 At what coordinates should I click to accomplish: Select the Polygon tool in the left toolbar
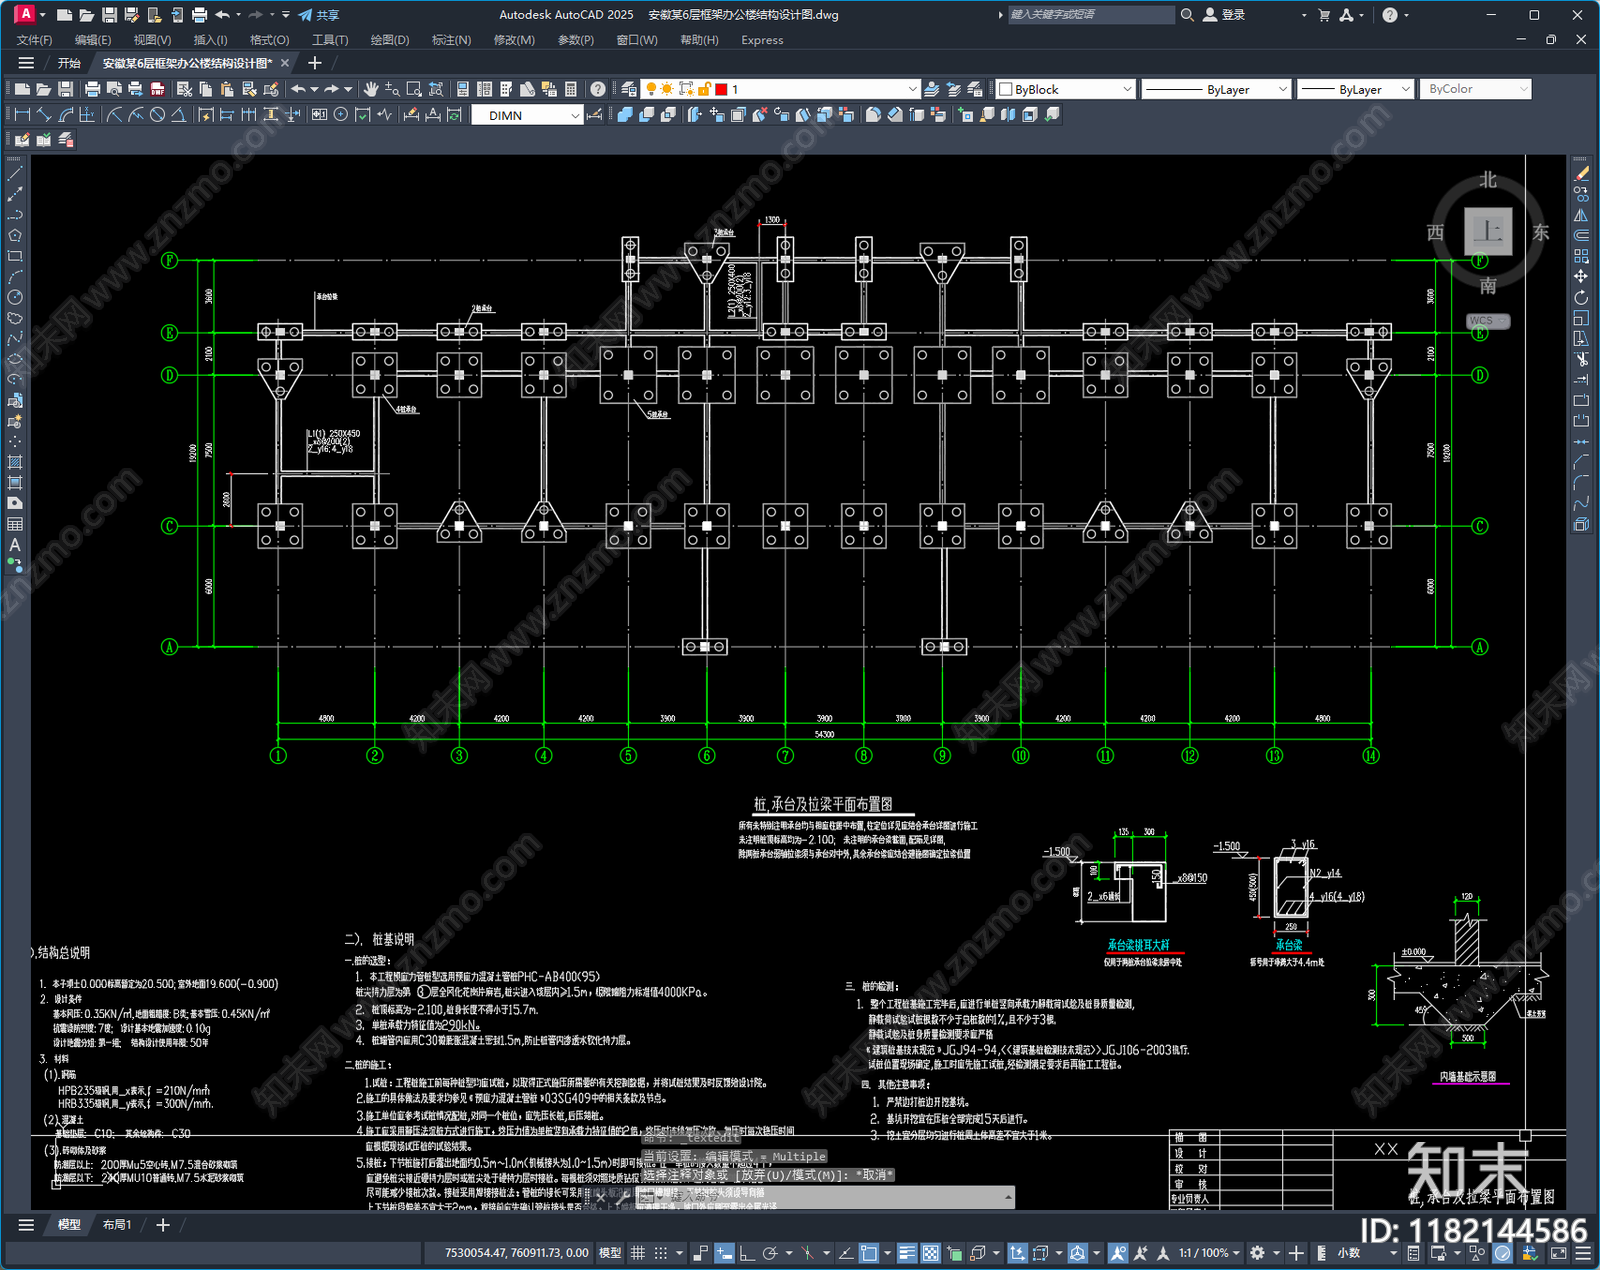click(x=15, y=236)
